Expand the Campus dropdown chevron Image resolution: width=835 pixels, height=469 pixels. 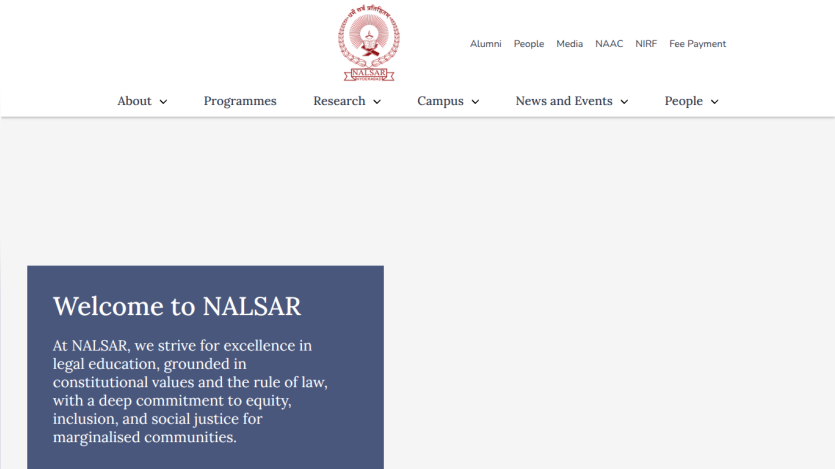[x=475, y=102]
